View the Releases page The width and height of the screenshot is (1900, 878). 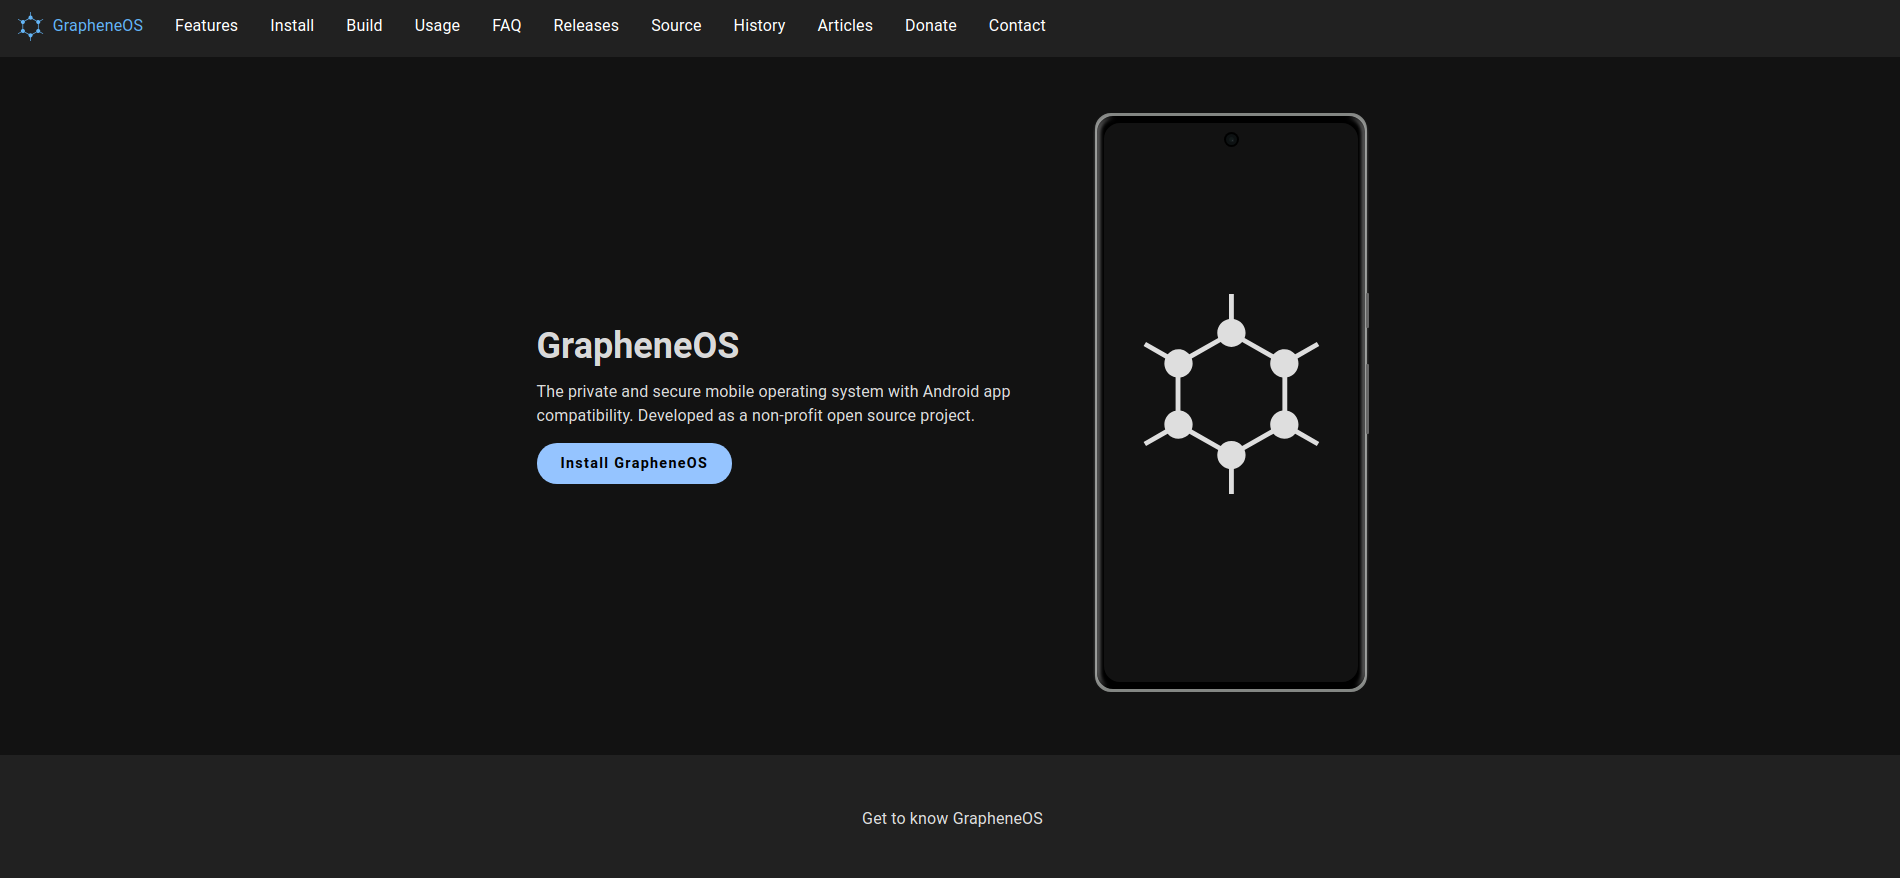click(x=586, y=26)
